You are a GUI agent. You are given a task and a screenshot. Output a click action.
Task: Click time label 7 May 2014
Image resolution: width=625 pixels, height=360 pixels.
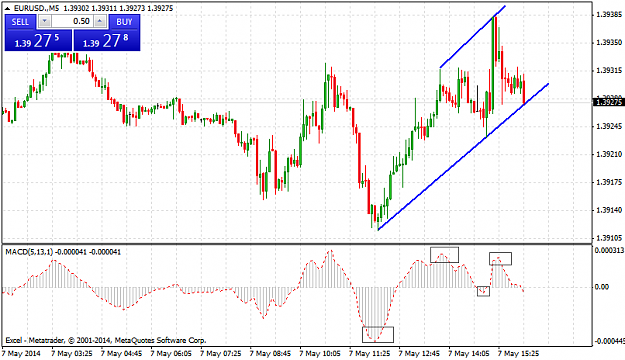pyautogui.click(x=21, y=354)
